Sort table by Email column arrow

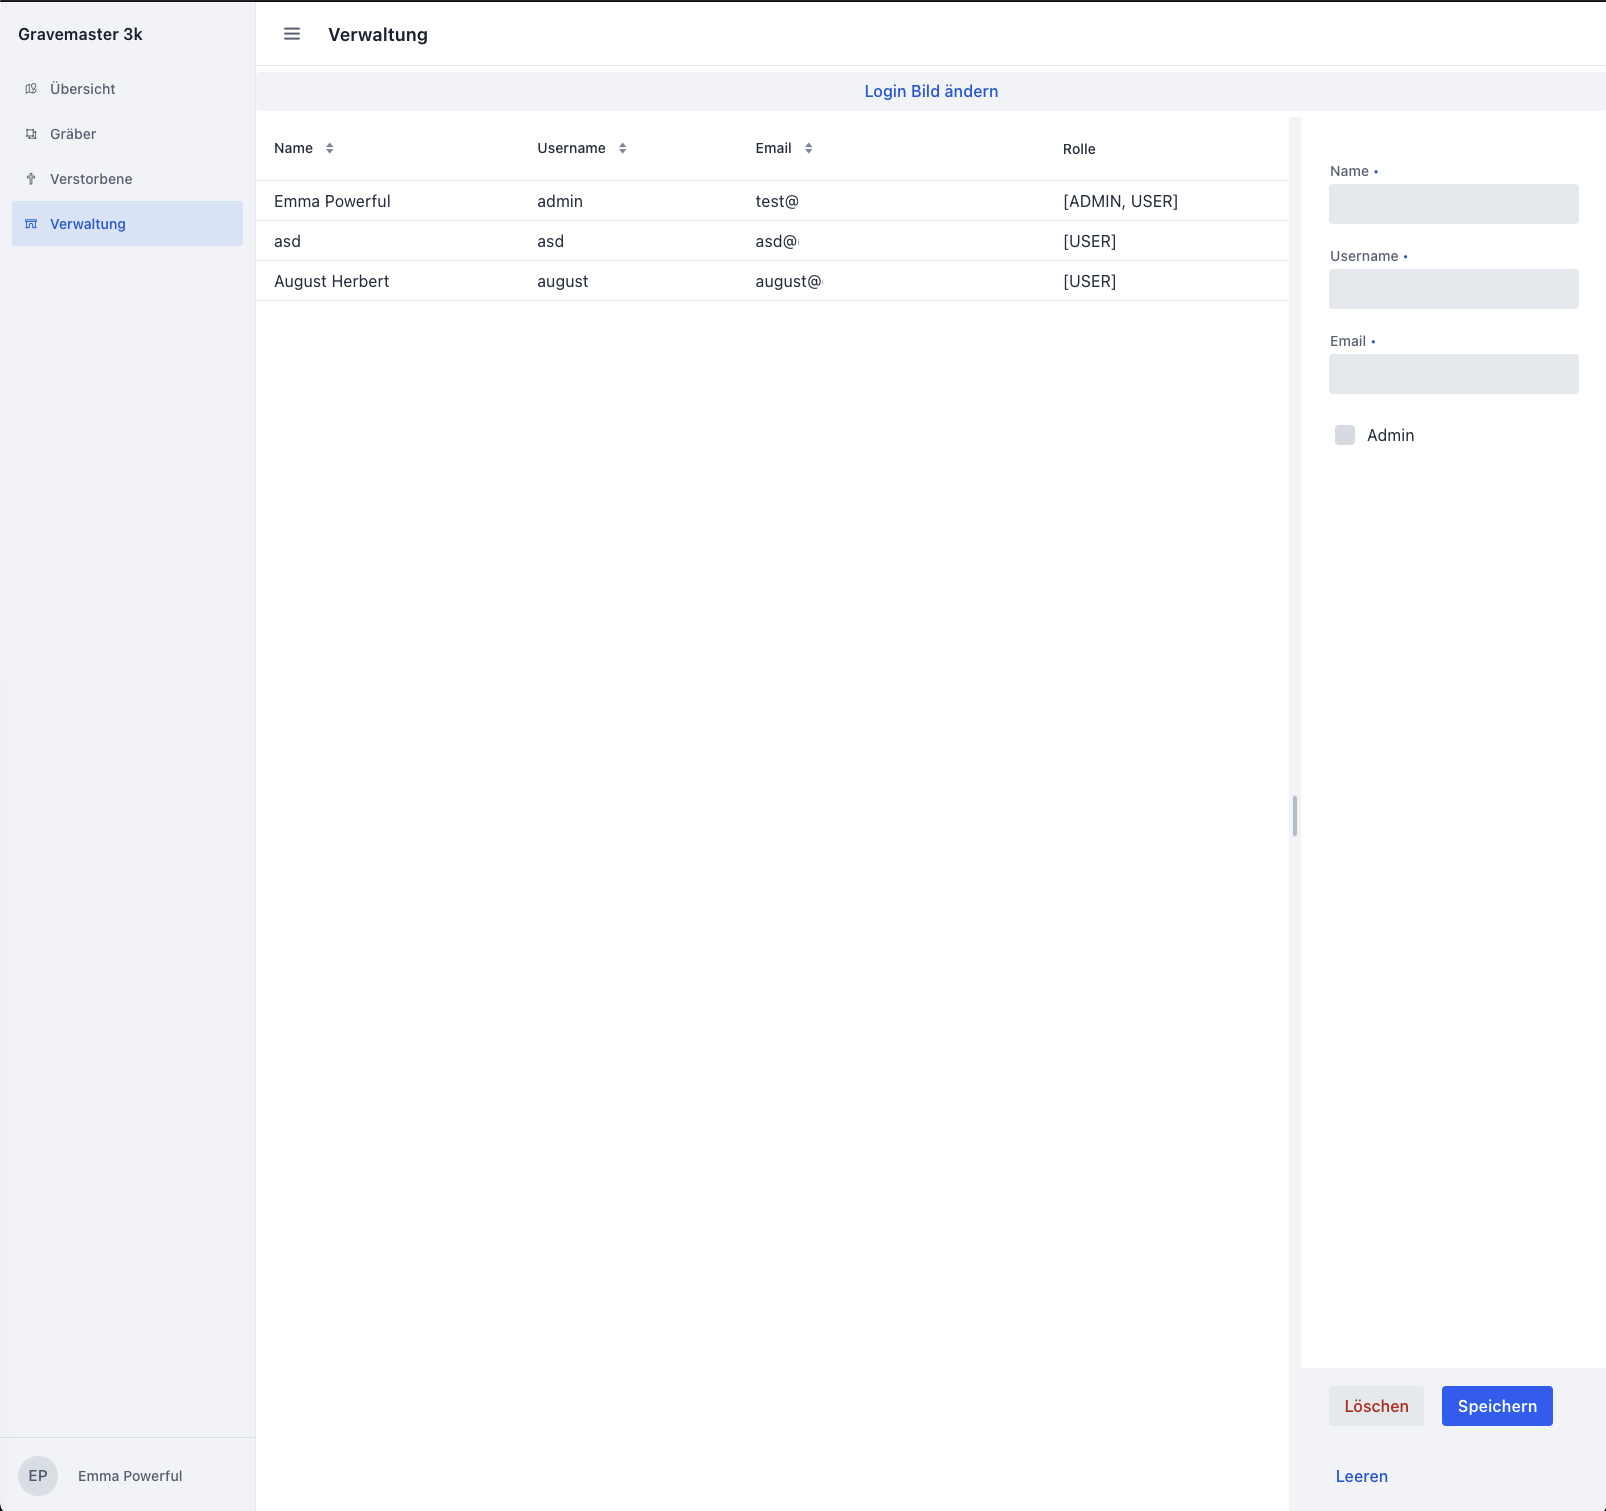pyautogui.click(x=808, y=148)
